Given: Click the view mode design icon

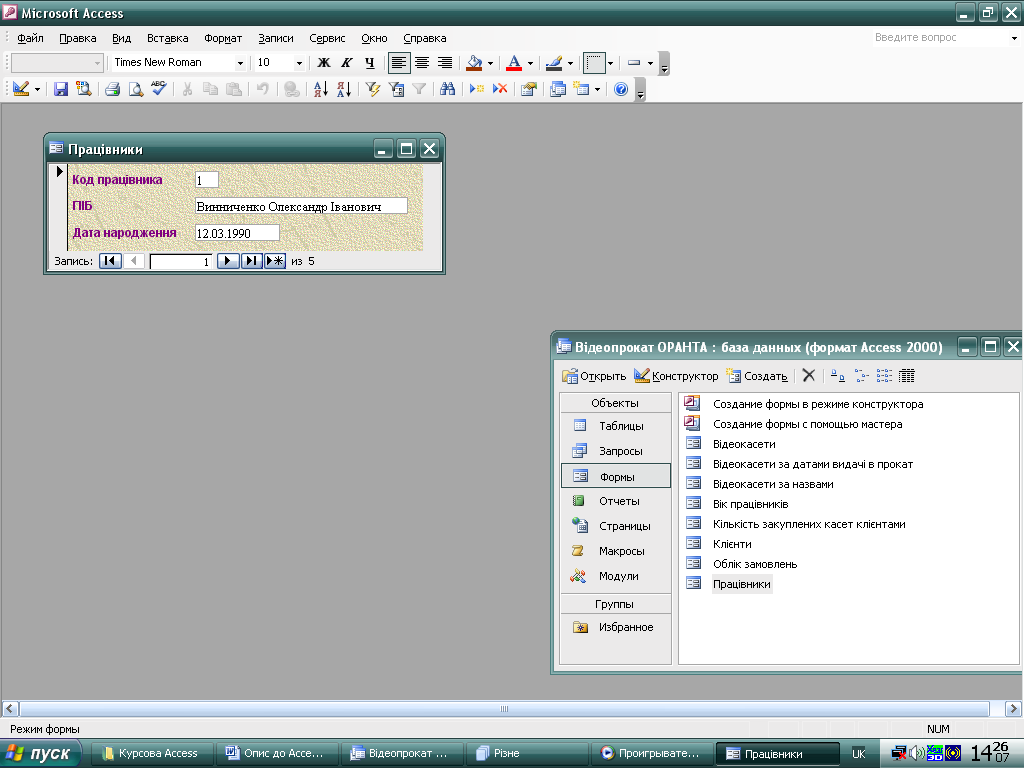Looking at the screenshot, I should pyautogui.click(x=21, y=89).
